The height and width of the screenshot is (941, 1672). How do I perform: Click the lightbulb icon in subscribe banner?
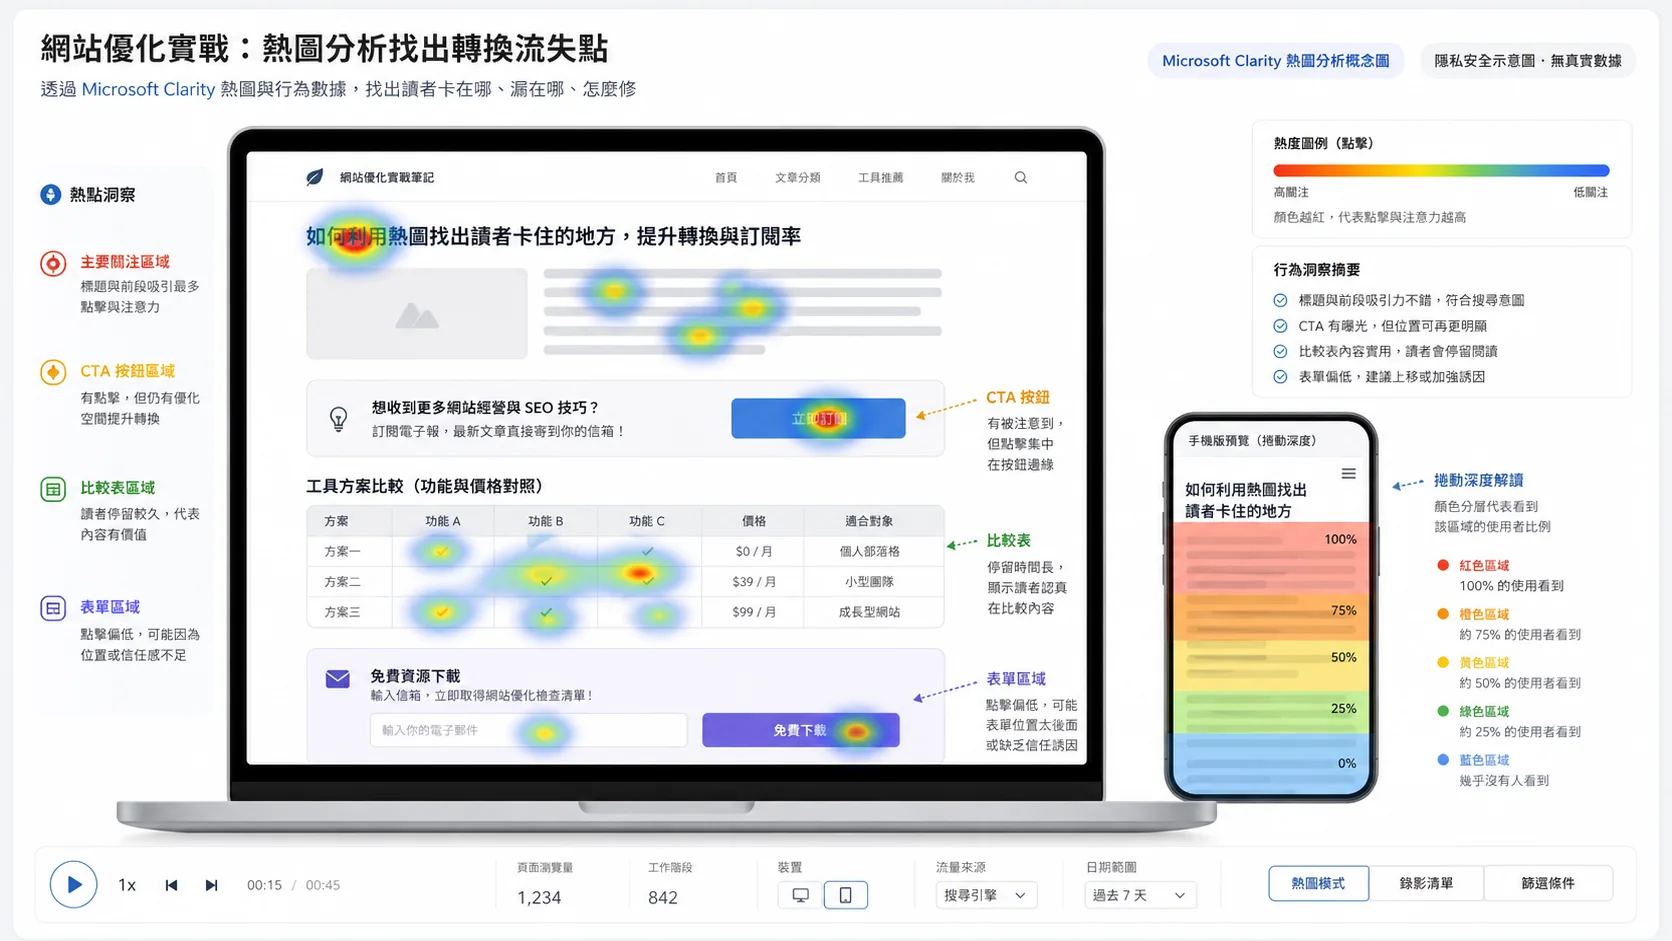pyautogui.click(x=339, y=419)
